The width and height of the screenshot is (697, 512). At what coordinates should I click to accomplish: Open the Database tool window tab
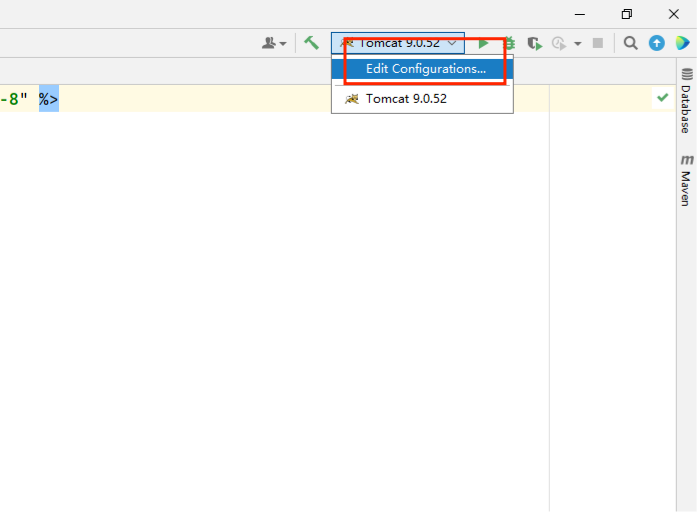[x=686, y=100]
